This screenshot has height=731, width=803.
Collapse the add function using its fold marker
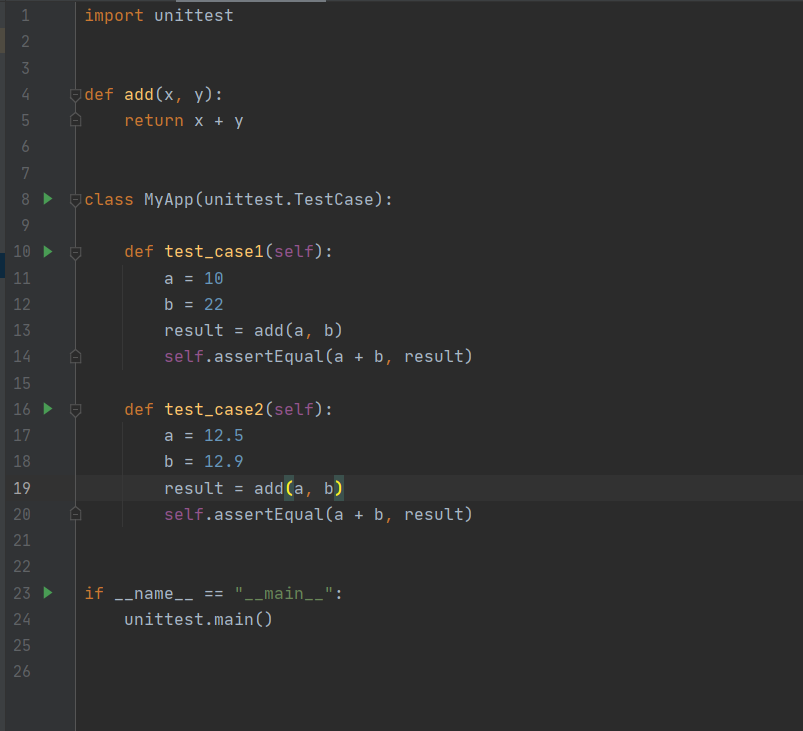[x=74, y=94]
